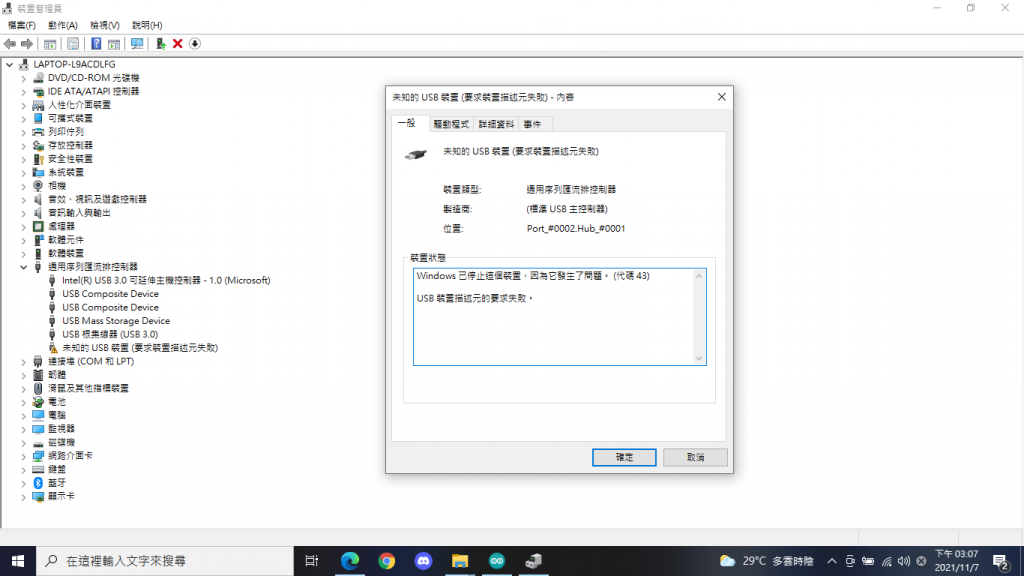Viewport: 1024px width, 576px height.
Task: Select the 監視器 category label
Action: point(61,428)
